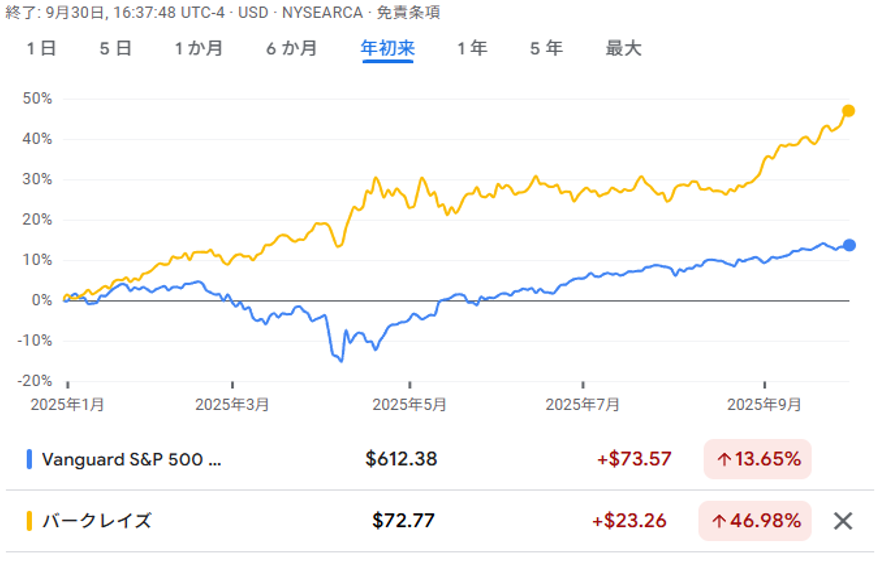Screen dimensions: 886x563
Task: Select the 1か月 range tab
Action: [198, 48]
